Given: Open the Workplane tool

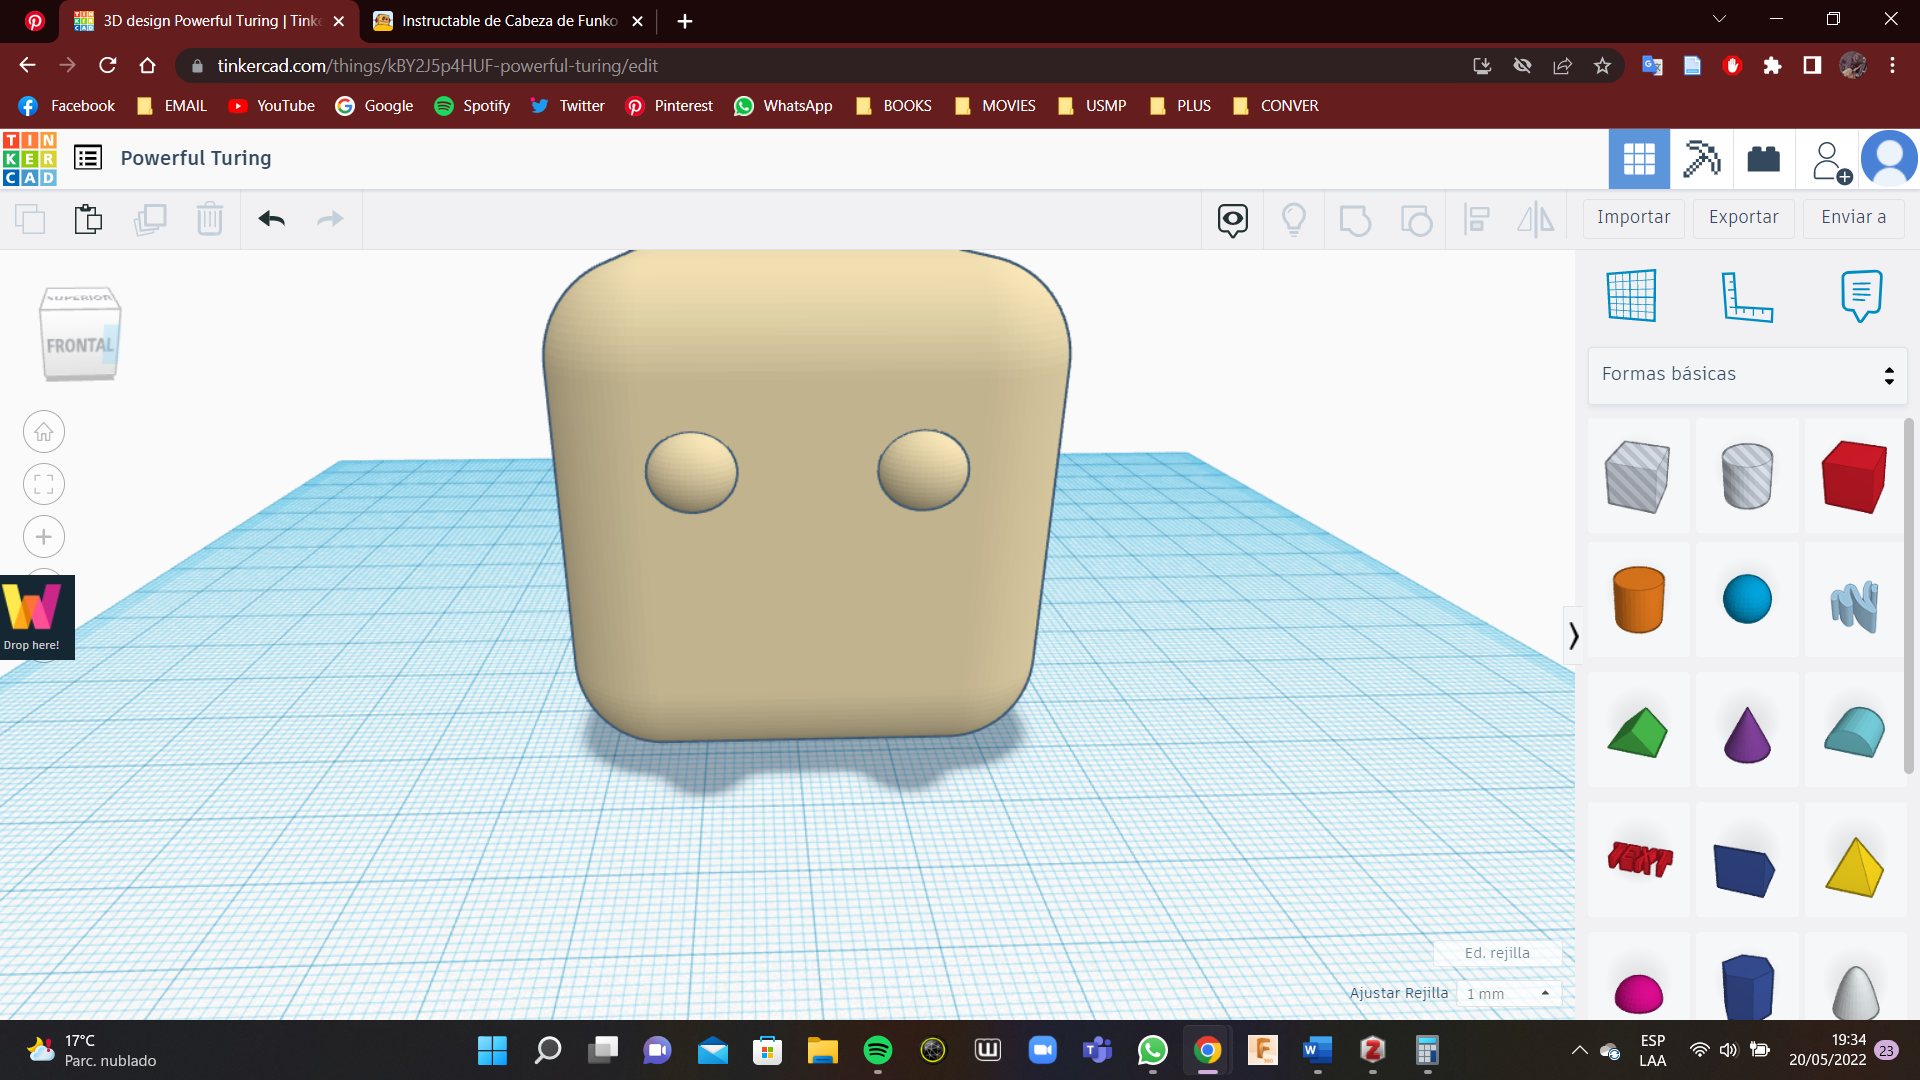Looking at the screenshot, I should [1632, 296].
